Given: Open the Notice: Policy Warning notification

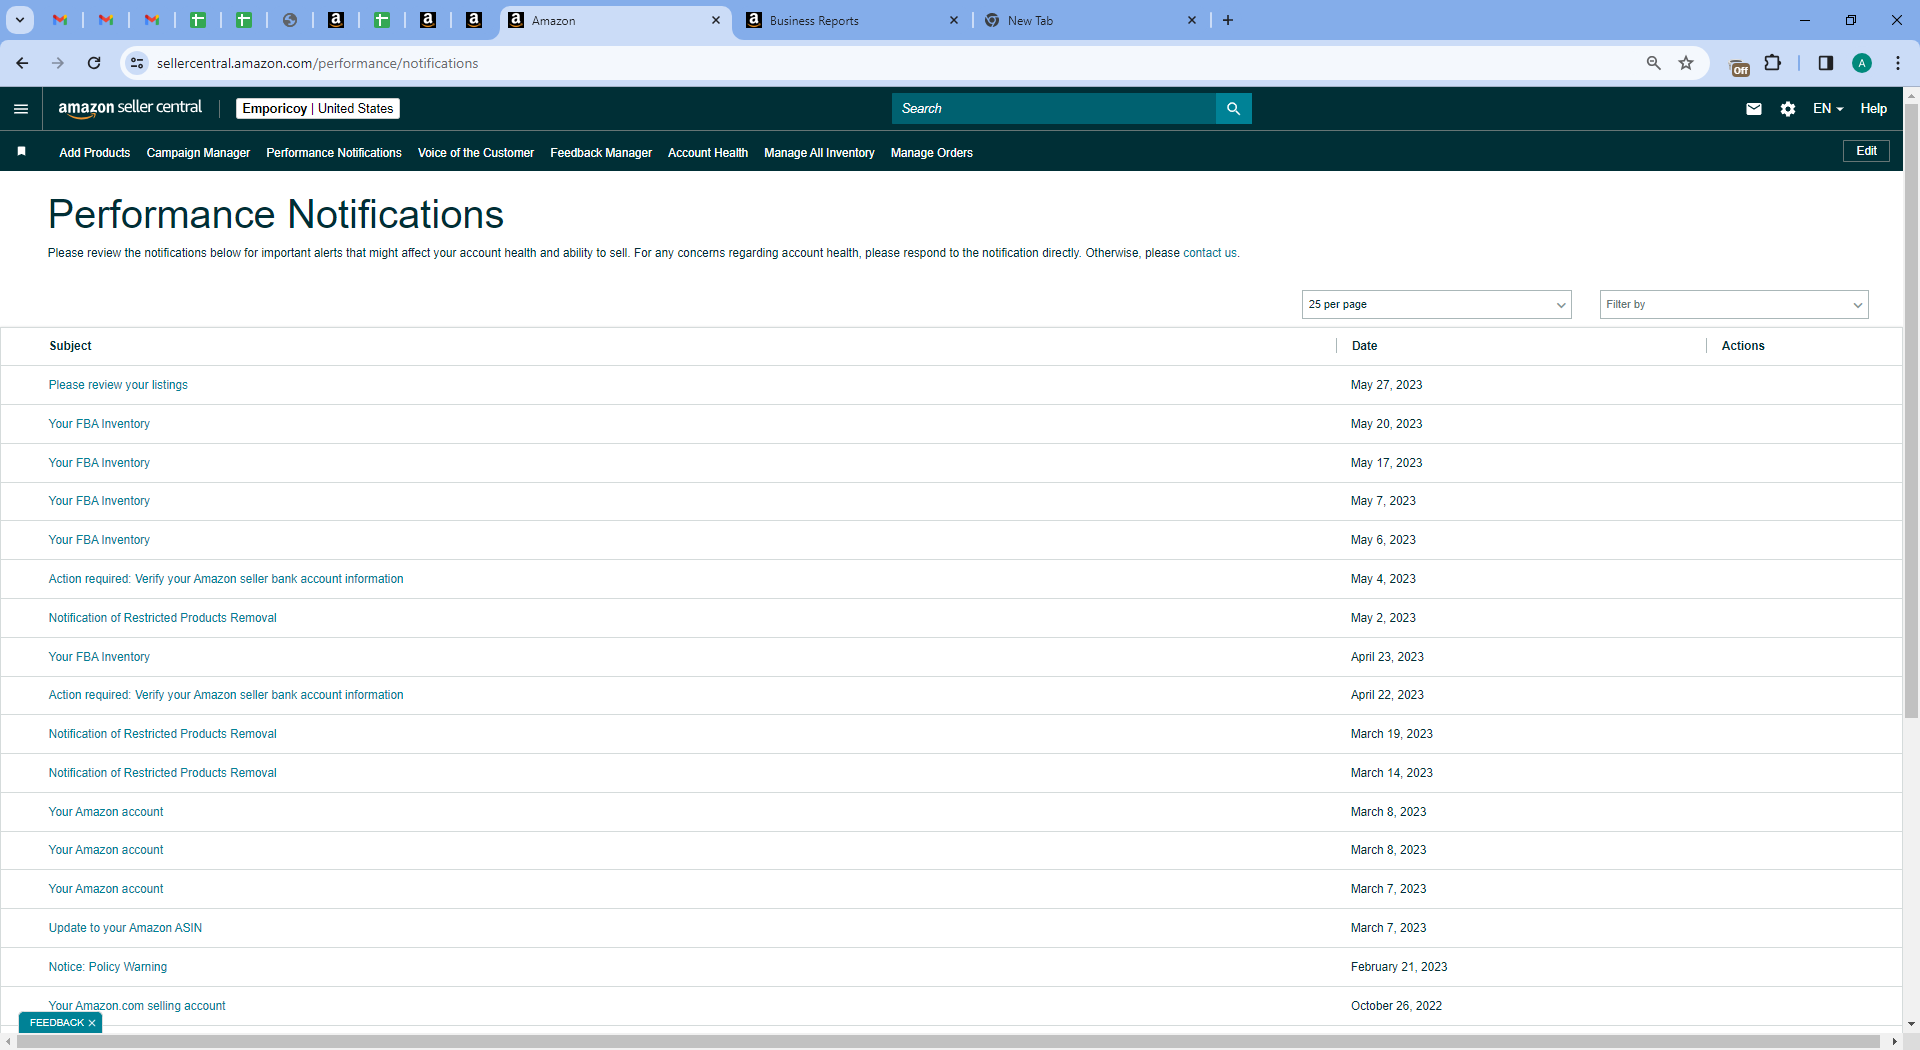Looking at the screenshot, I should 108,967.
